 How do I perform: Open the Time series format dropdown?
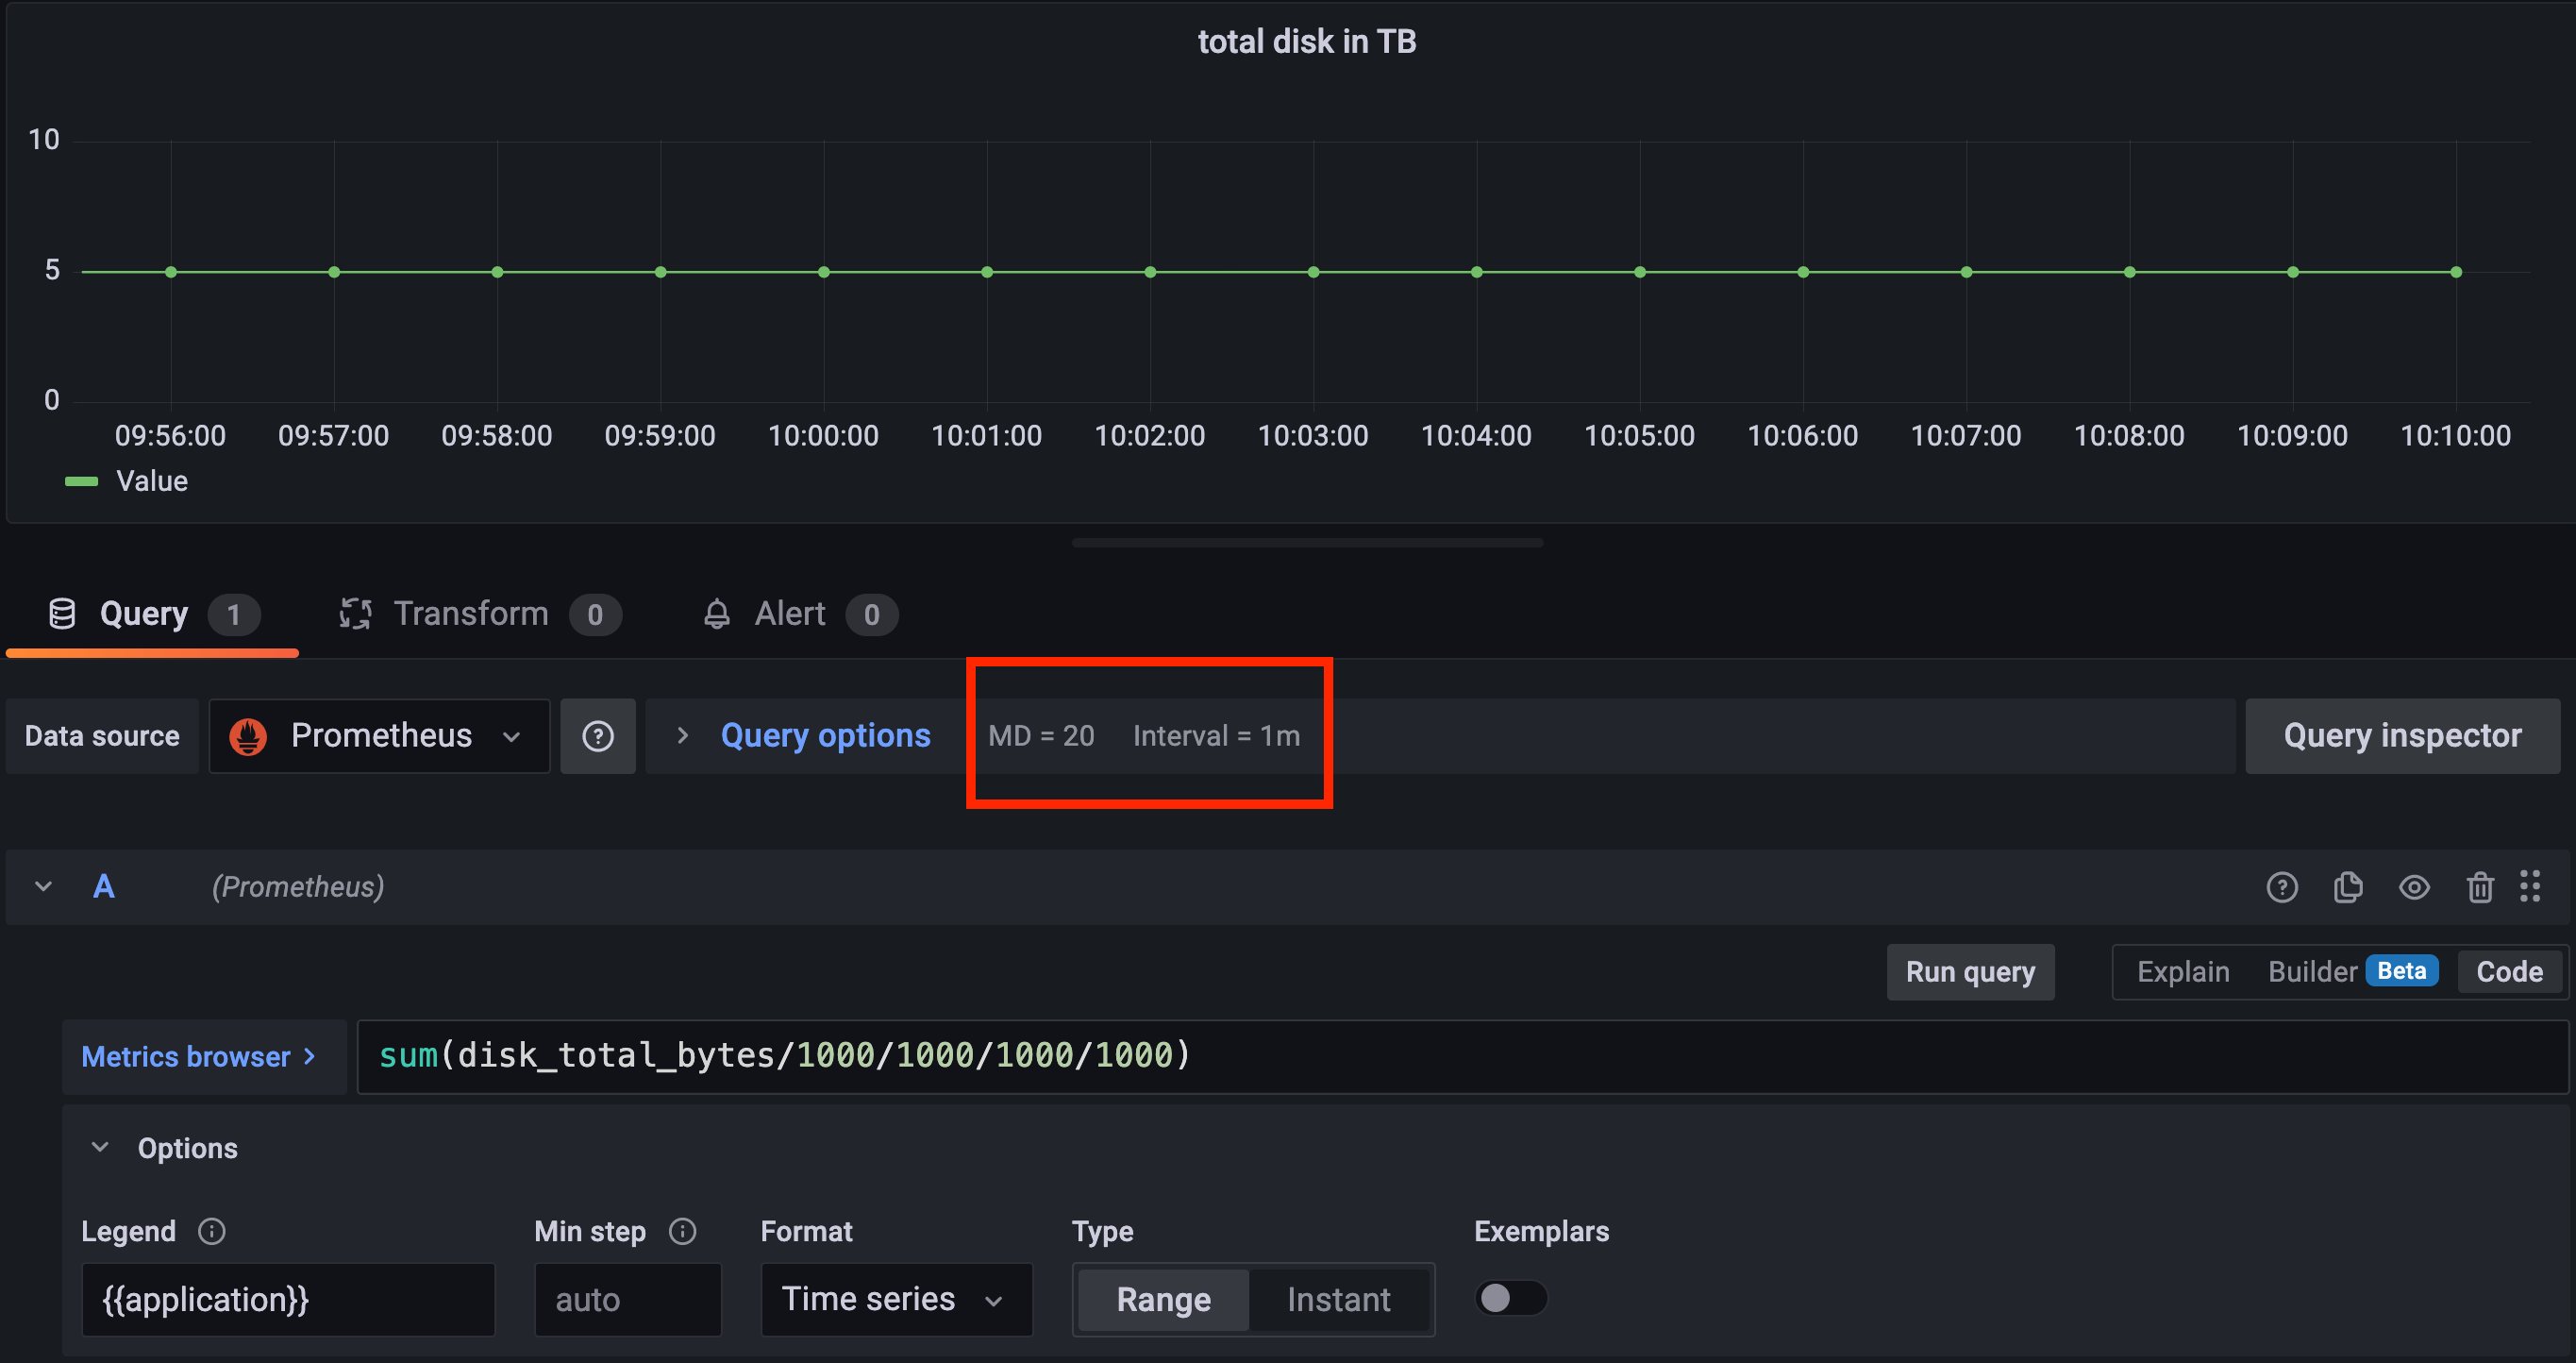(895, 1299)
